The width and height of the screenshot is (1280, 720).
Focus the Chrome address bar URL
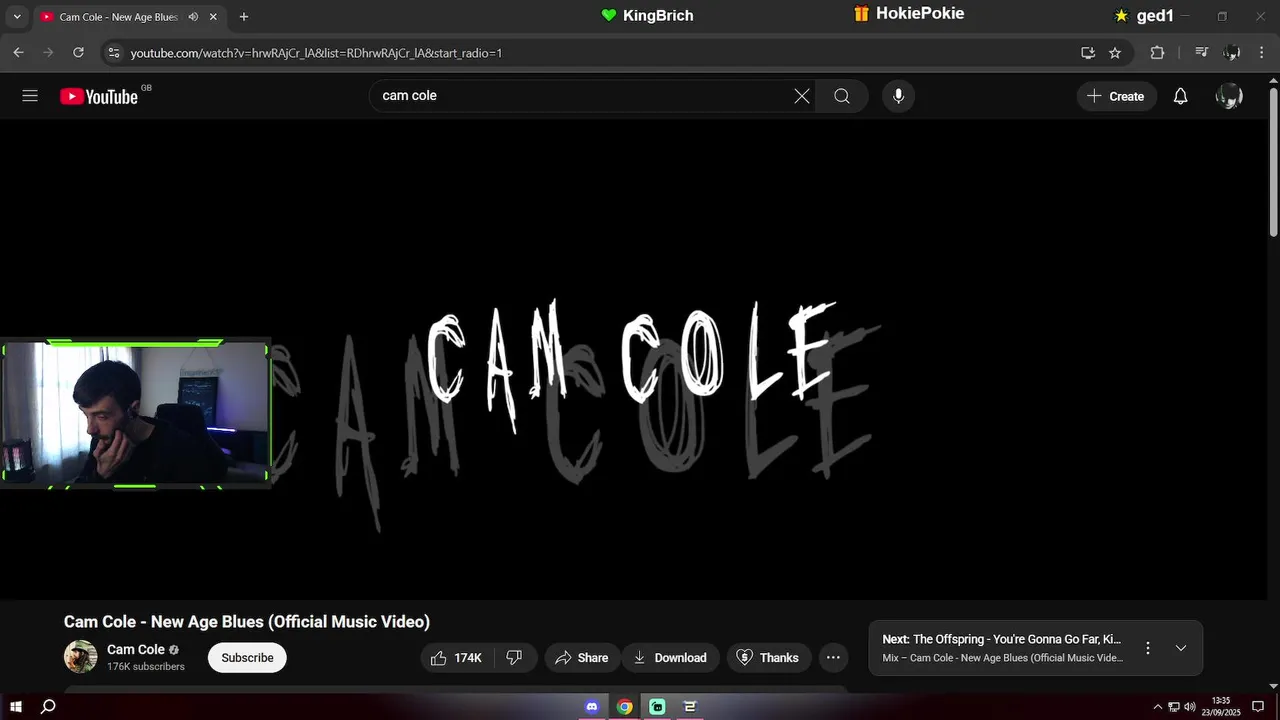pos(316,53)
